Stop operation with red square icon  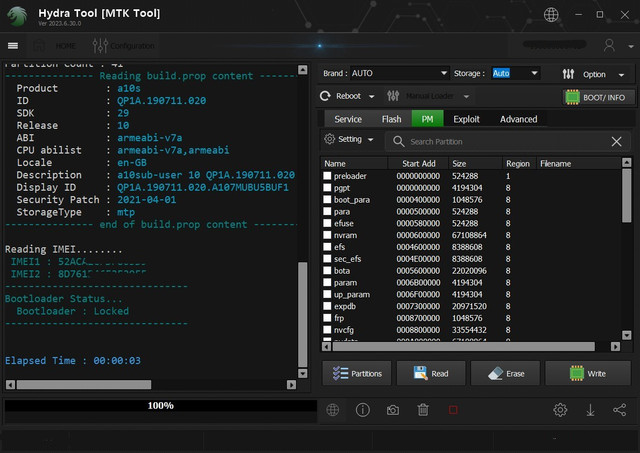[453, 410]
